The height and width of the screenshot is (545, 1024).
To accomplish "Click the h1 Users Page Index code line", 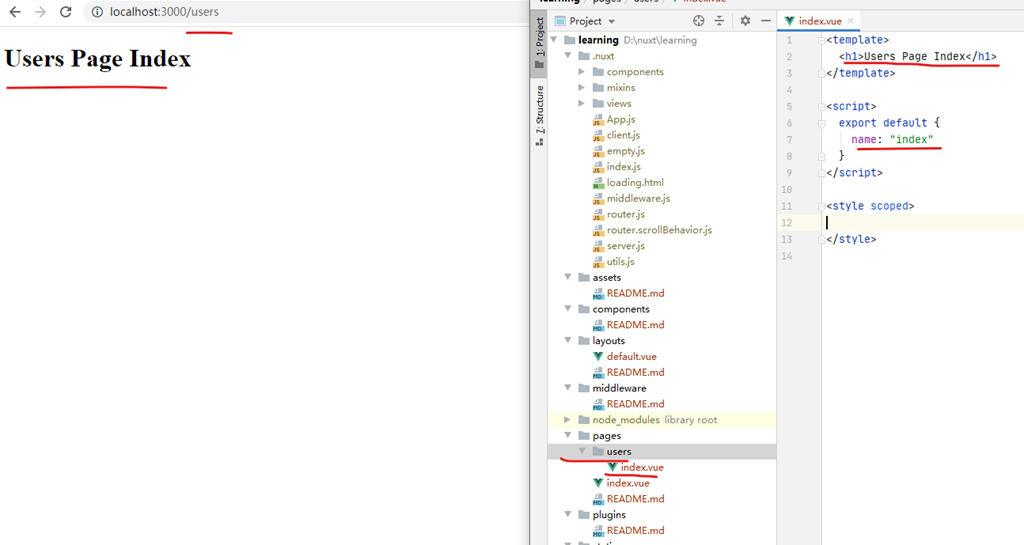I will pos(918,56).
